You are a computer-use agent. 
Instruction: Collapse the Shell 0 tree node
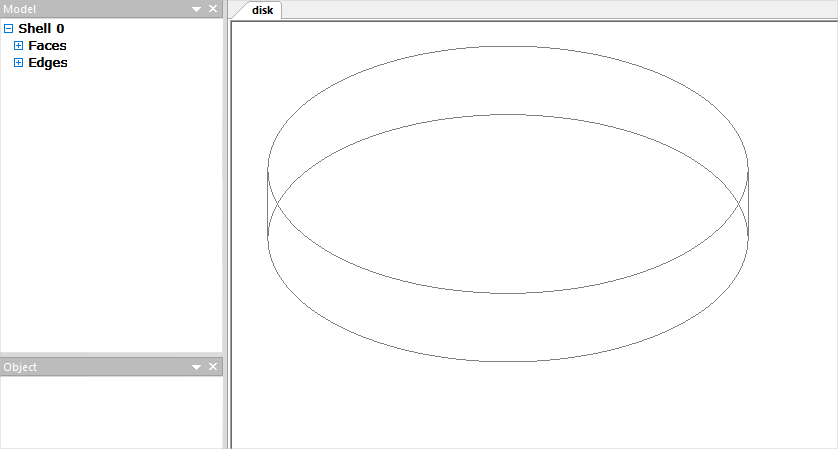9,29
